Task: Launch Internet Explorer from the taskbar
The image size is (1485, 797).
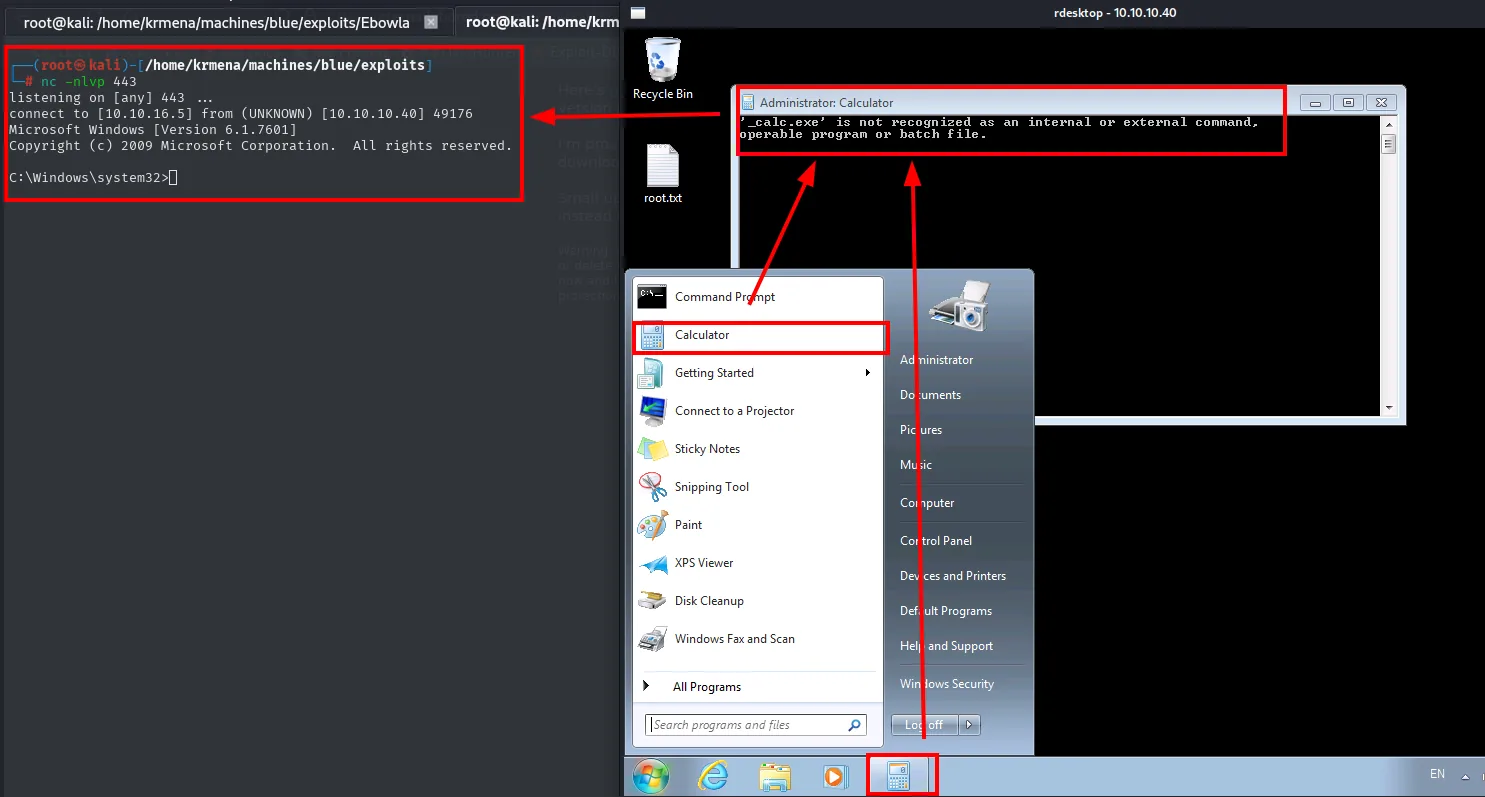Action: click(x=713, y=776)
